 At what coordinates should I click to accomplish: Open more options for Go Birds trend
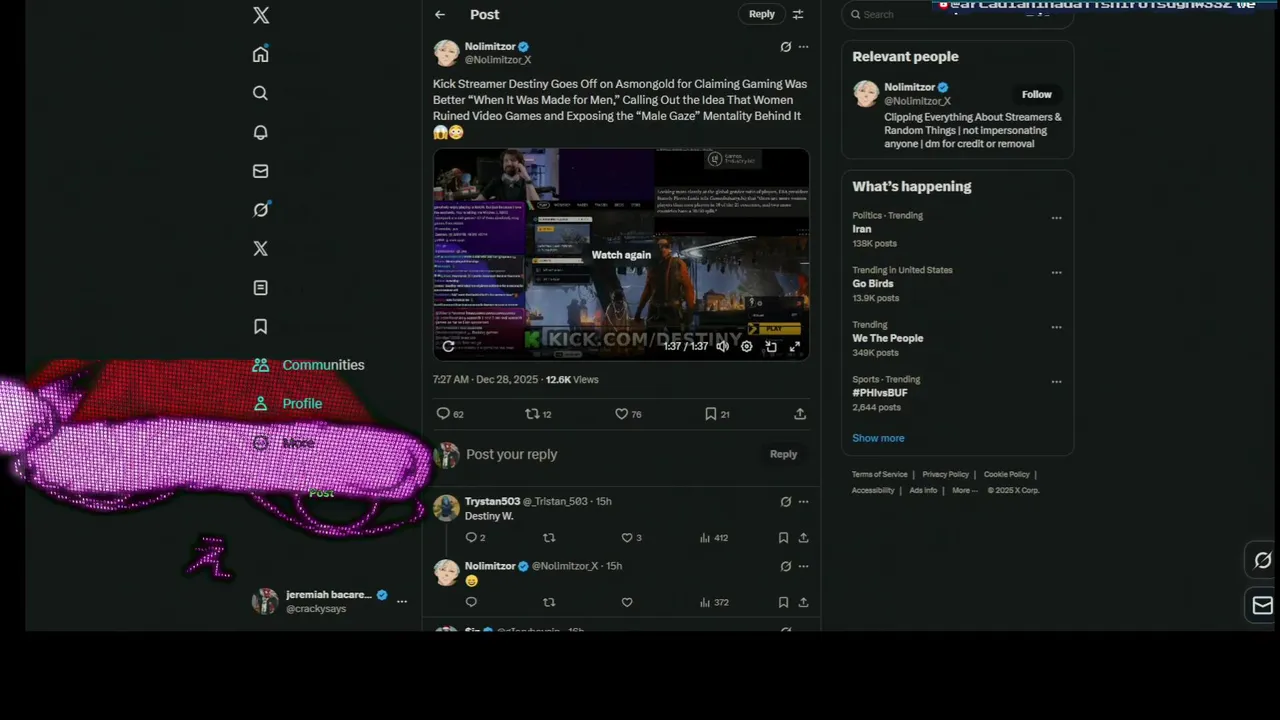pyautogui.click(x=1056, y=273)
